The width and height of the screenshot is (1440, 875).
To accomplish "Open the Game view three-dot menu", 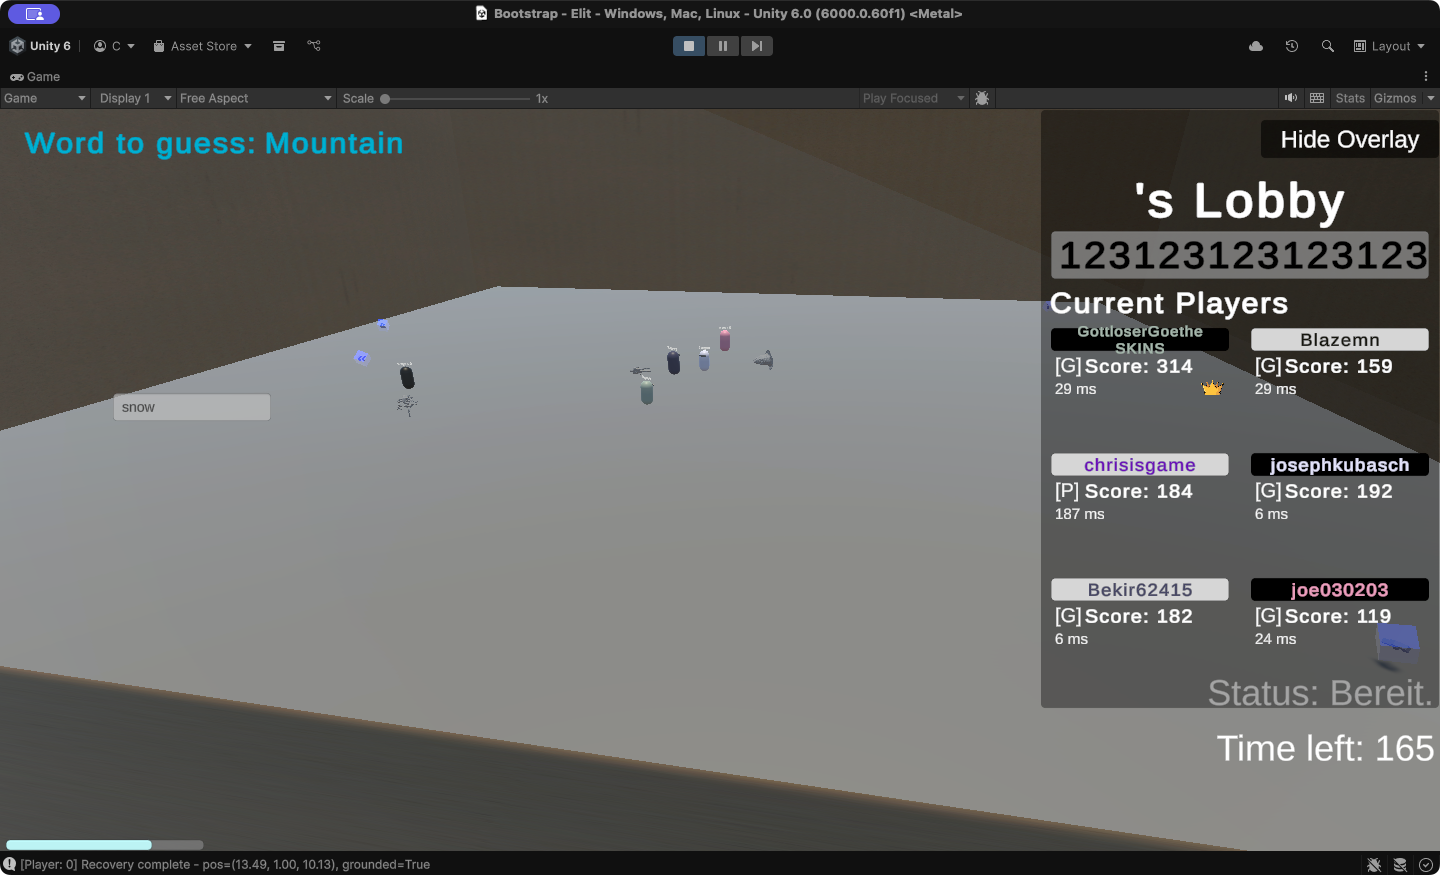I will tap(1426, 76).
